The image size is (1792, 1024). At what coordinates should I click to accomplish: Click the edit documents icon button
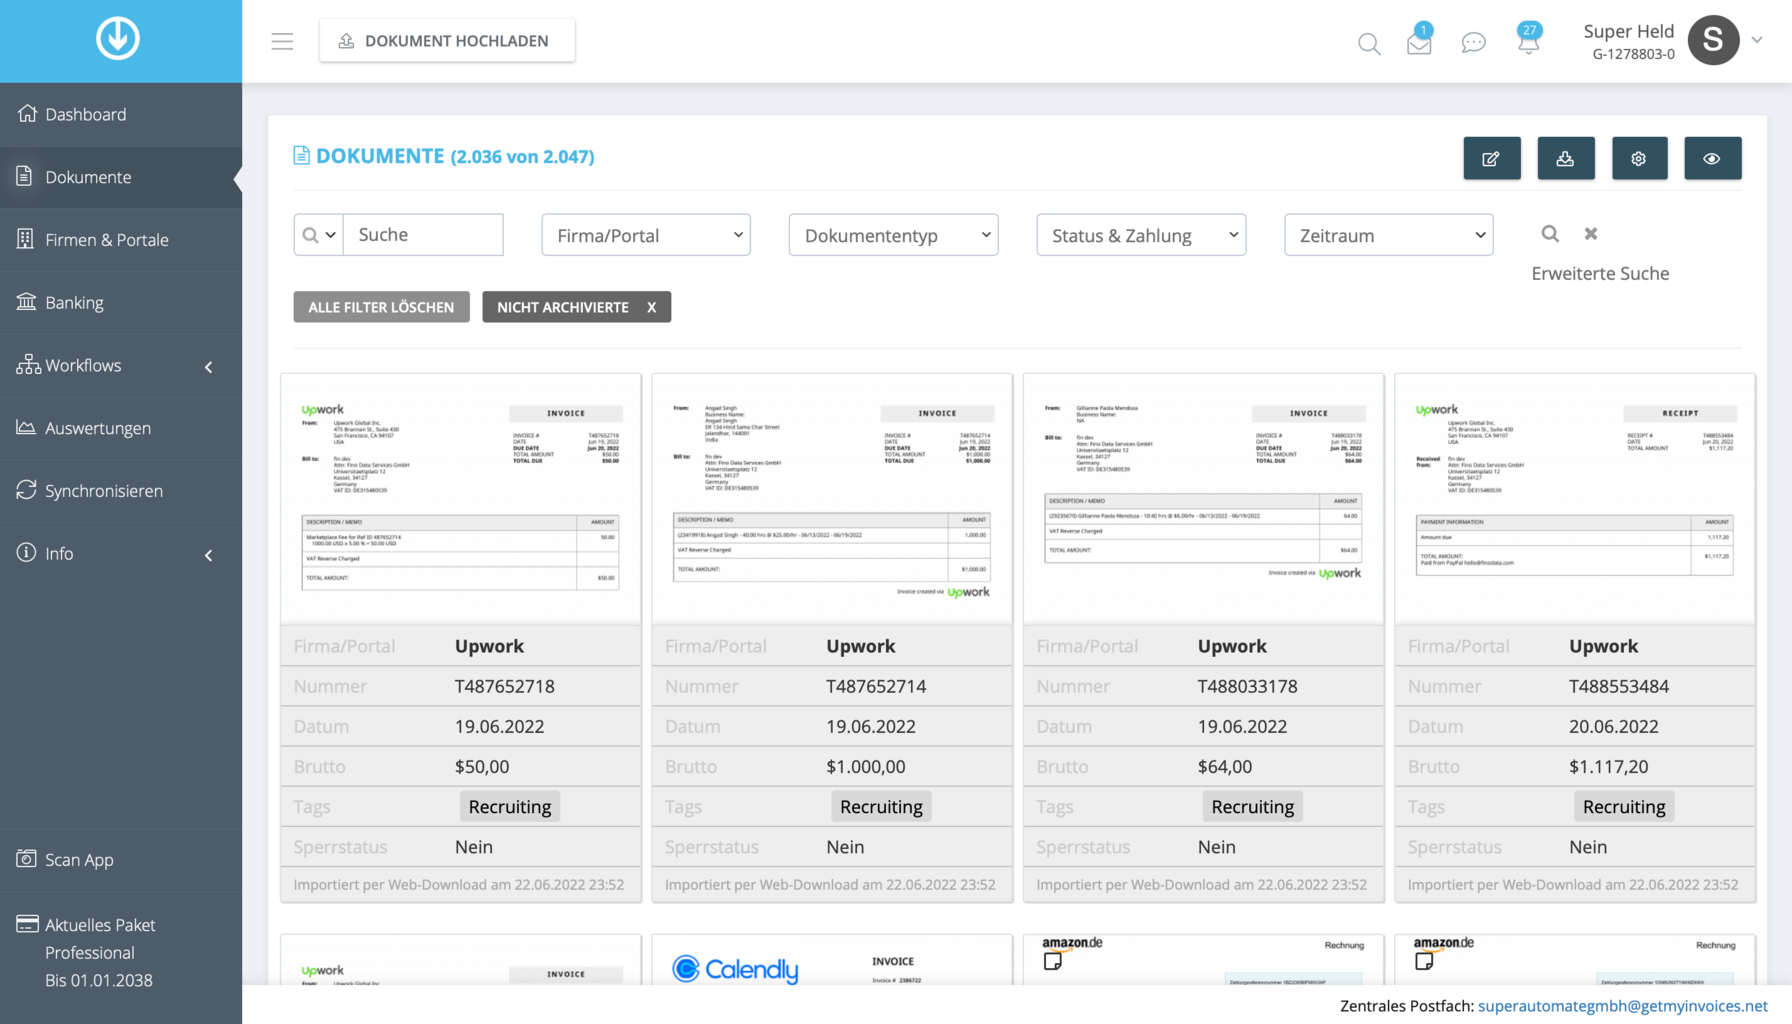(1491, 159)
